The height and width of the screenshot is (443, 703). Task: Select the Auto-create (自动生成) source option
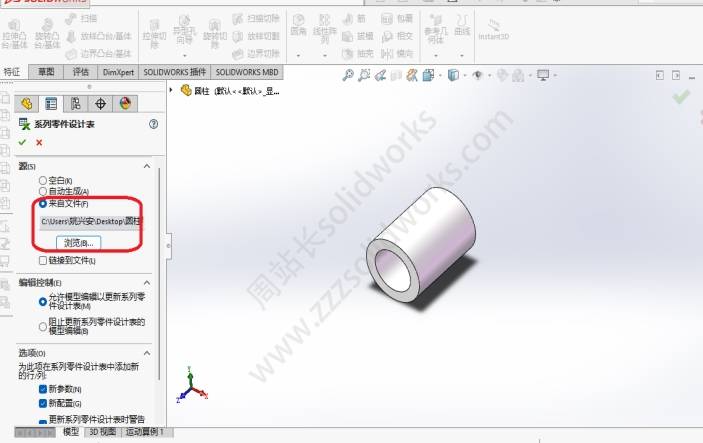click(x=43, y=191)
